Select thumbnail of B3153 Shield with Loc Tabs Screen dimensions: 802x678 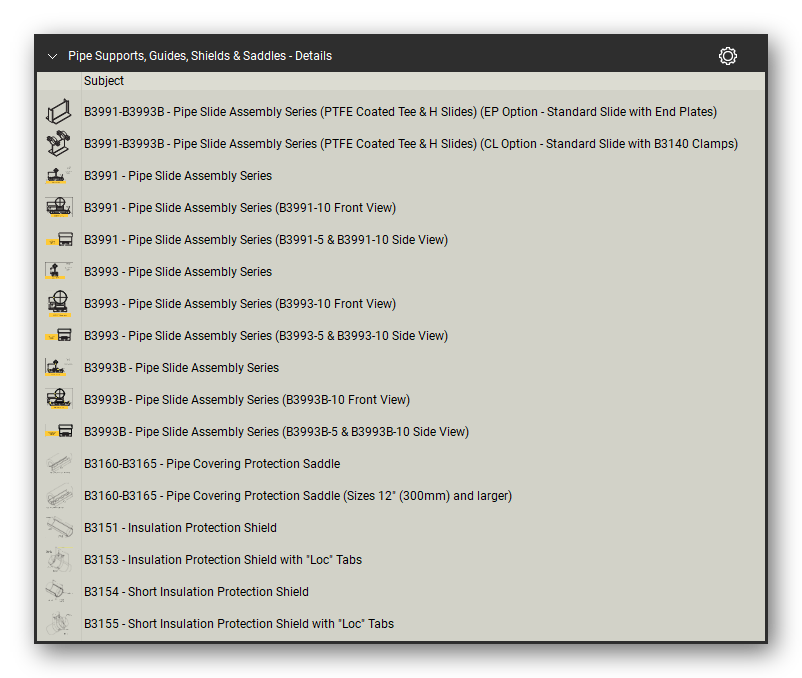[59, 559]
